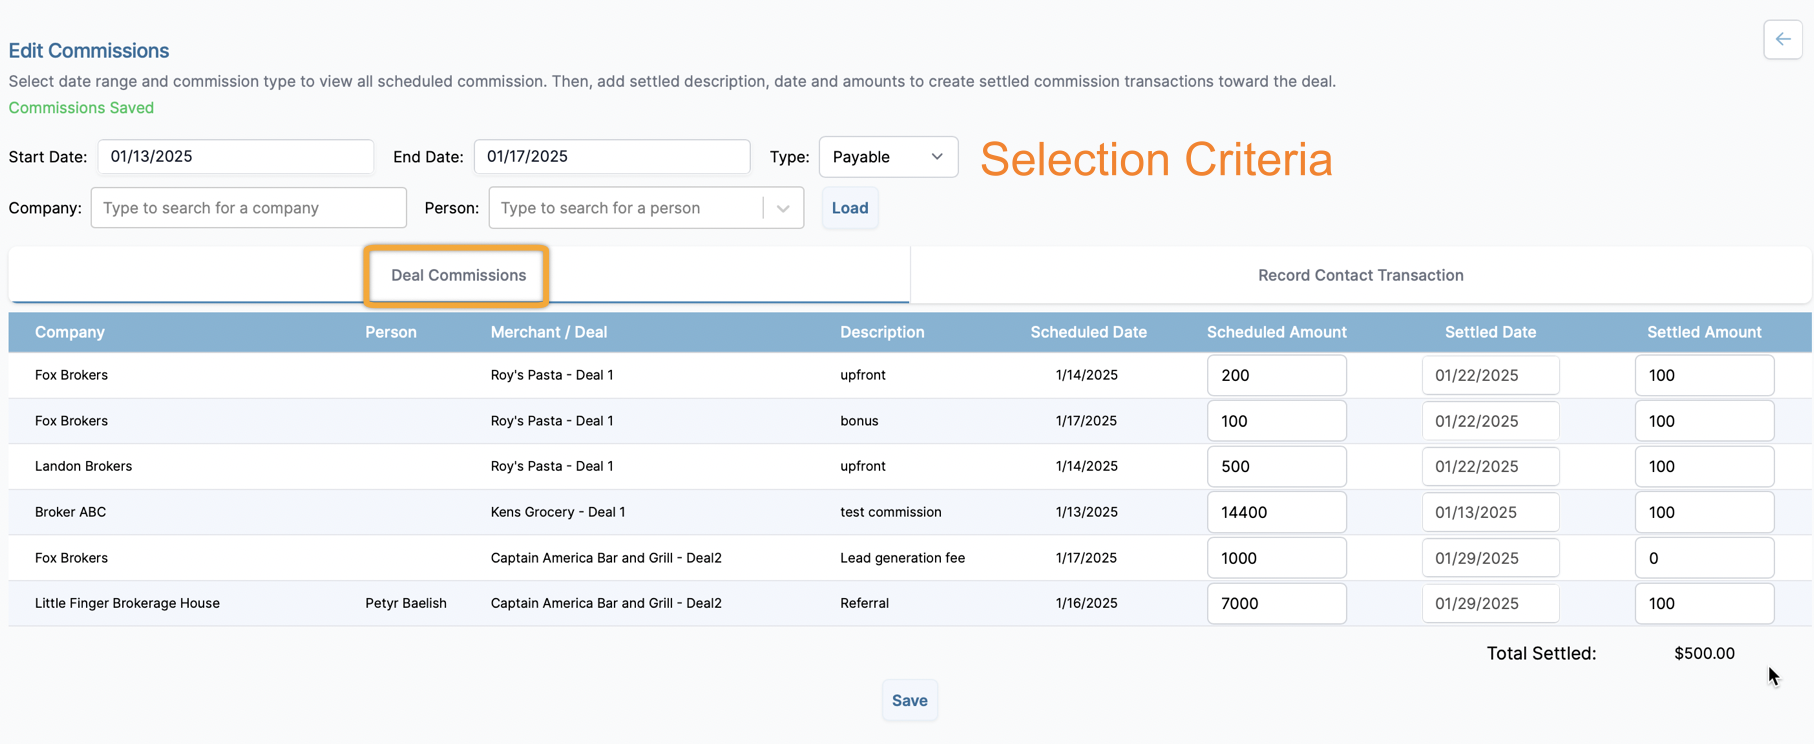Image resolution: width=1814 pixels, height=744 pixels.
Task: Click the Commissions Saved status message
Action: 81,108
